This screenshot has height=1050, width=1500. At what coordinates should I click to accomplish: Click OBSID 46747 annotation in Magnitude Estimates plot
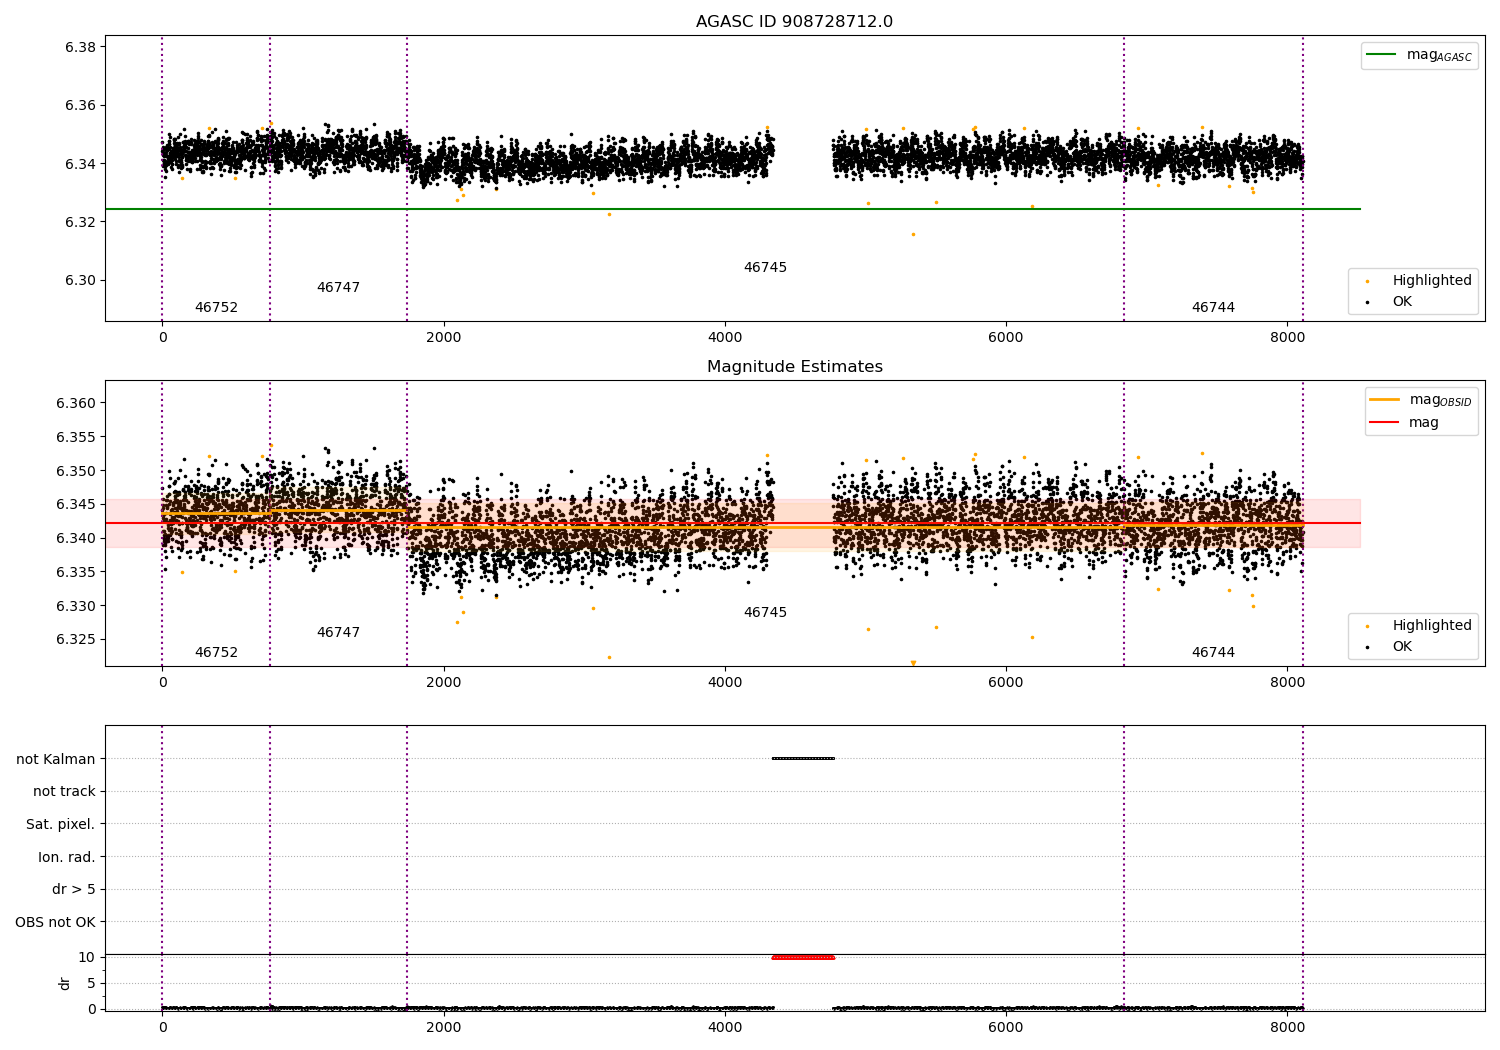(338, 633)
